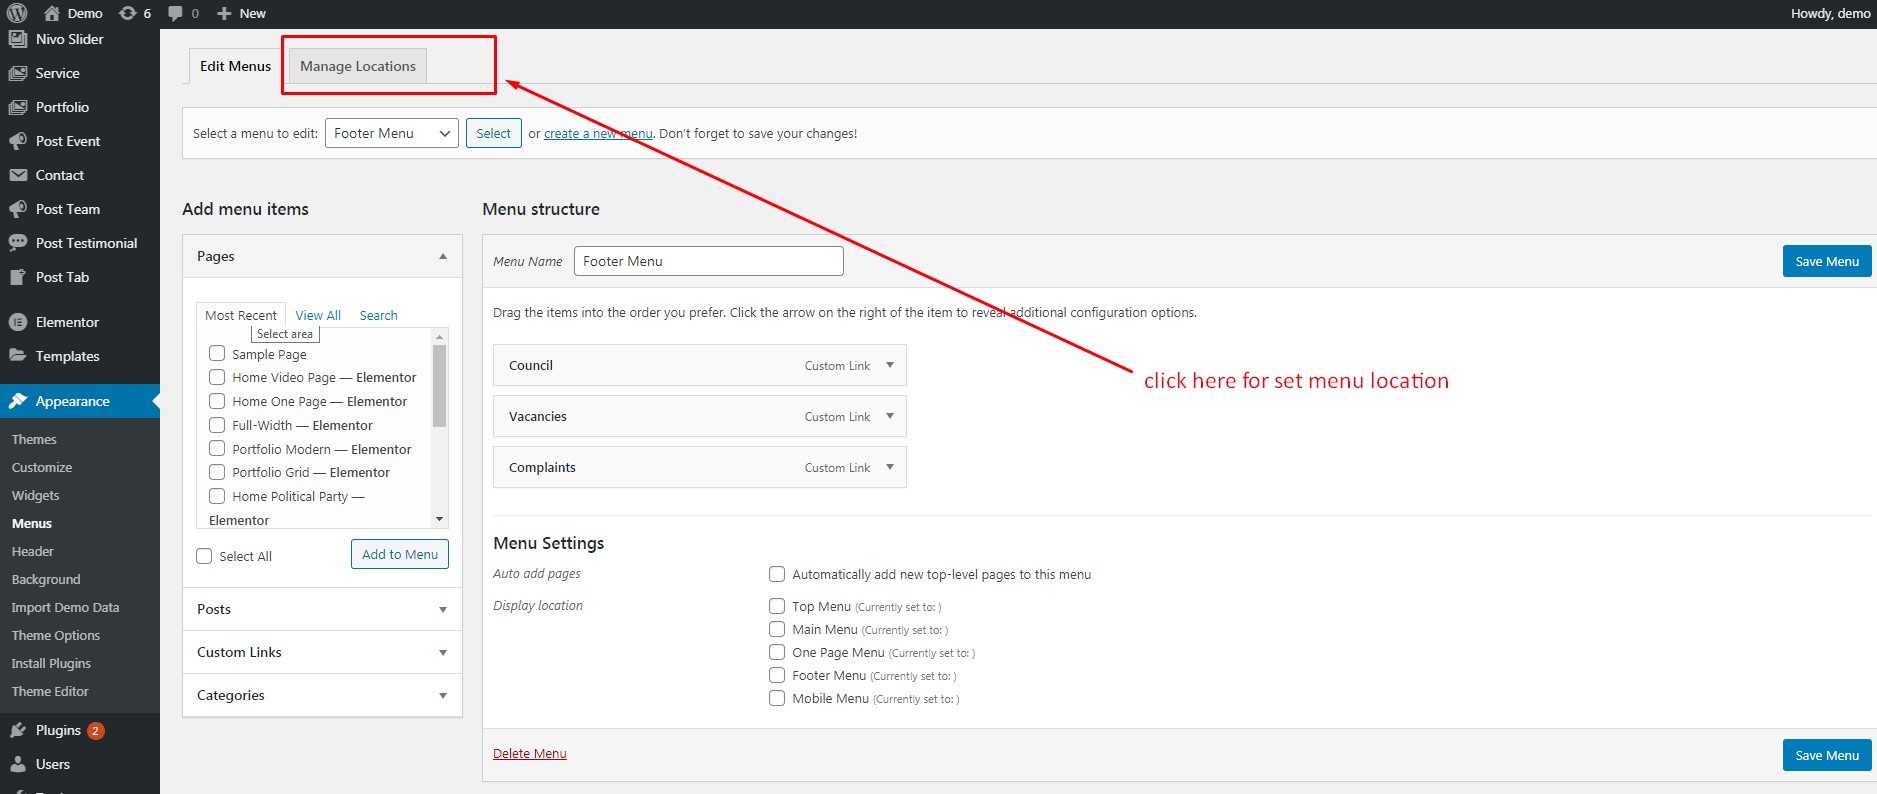Click the WordPress logo icon
Image resolution: width=1877 pixels, height=794 pixels.
coord(17,13)
